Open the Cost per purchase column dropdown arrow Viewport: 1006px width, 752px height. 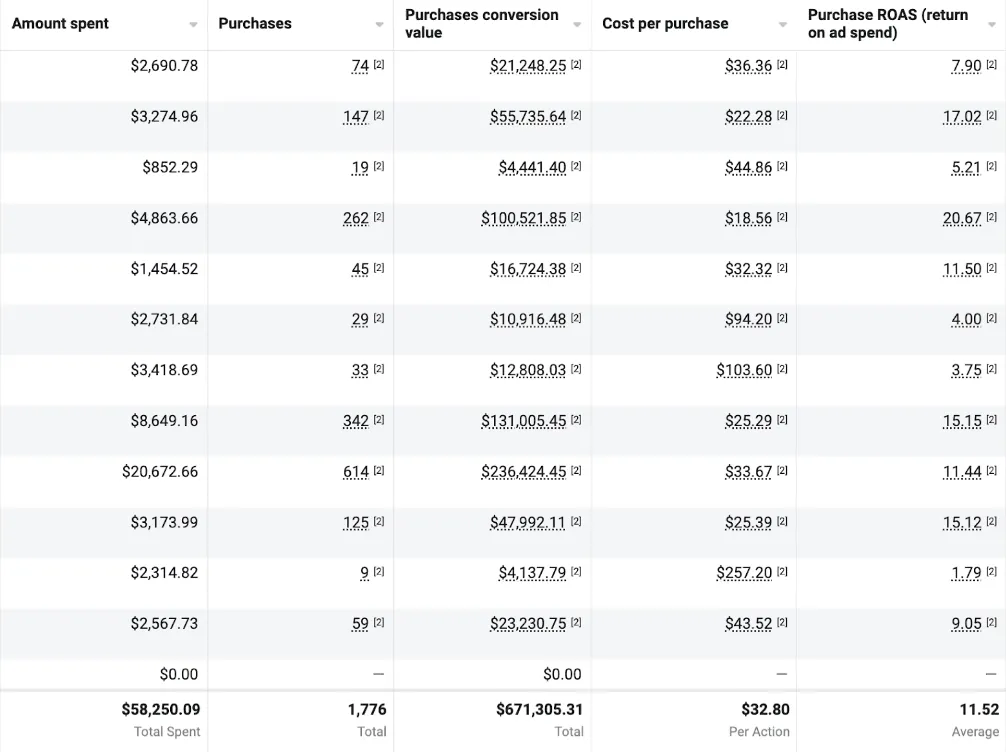coord(782,24)
